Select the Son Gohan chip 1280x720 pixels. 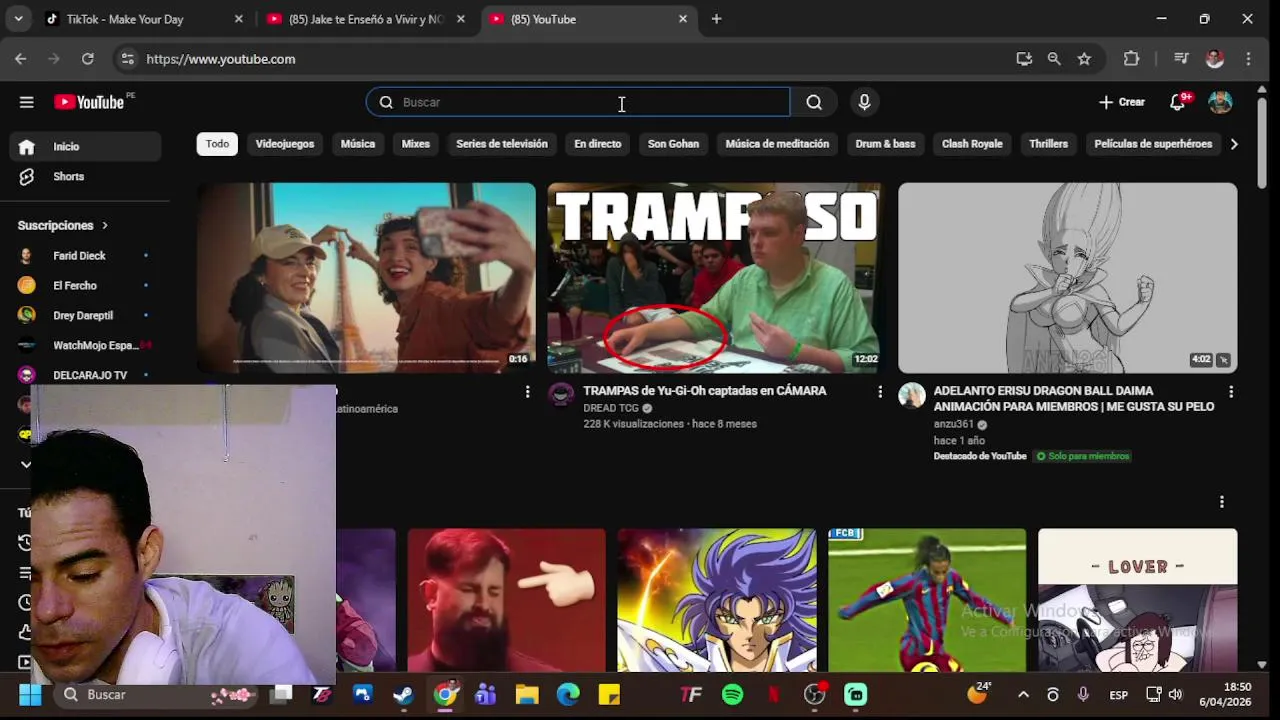pyautogui.click(x=673, y=144)
